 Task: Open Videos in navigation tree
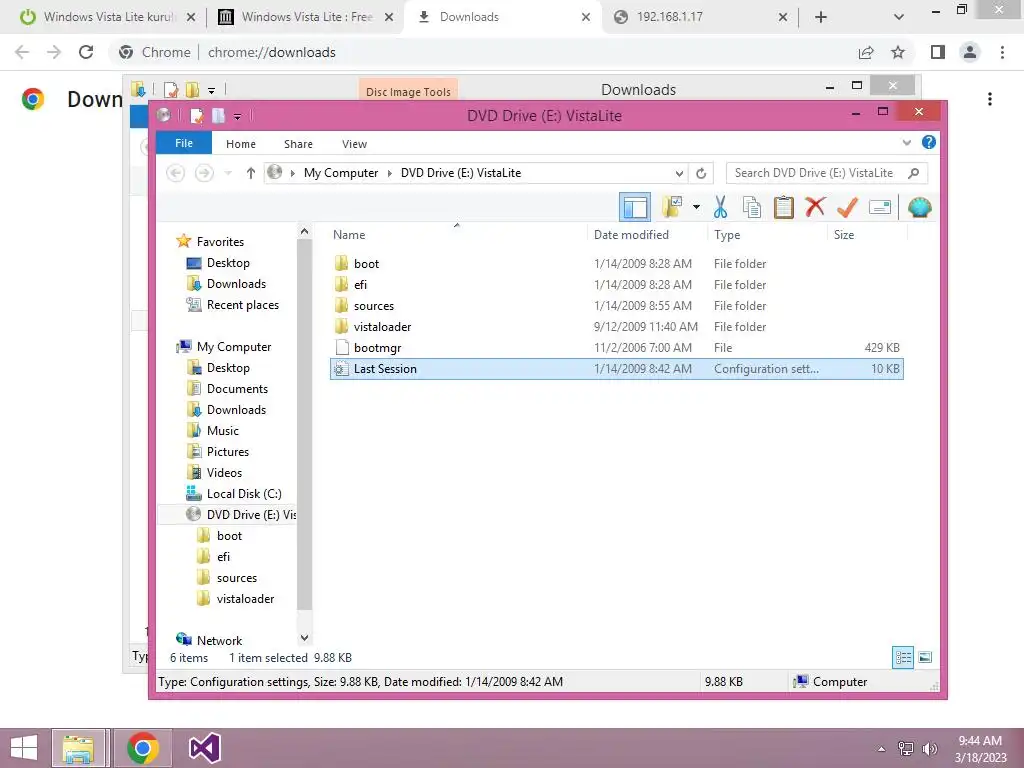pyautogui.click(x=224, y=473)
